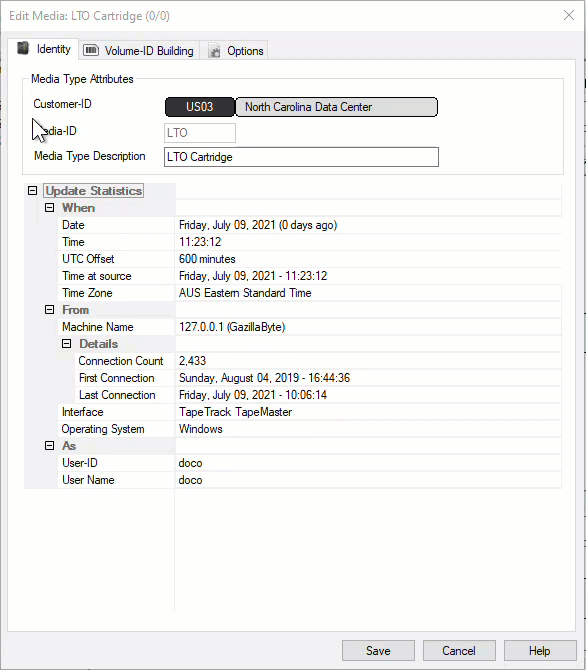Switch to the Volume-ID Building tab
The height and width of the screenshot is (670, 586).
pyautogui.click(x=139, y=50)
